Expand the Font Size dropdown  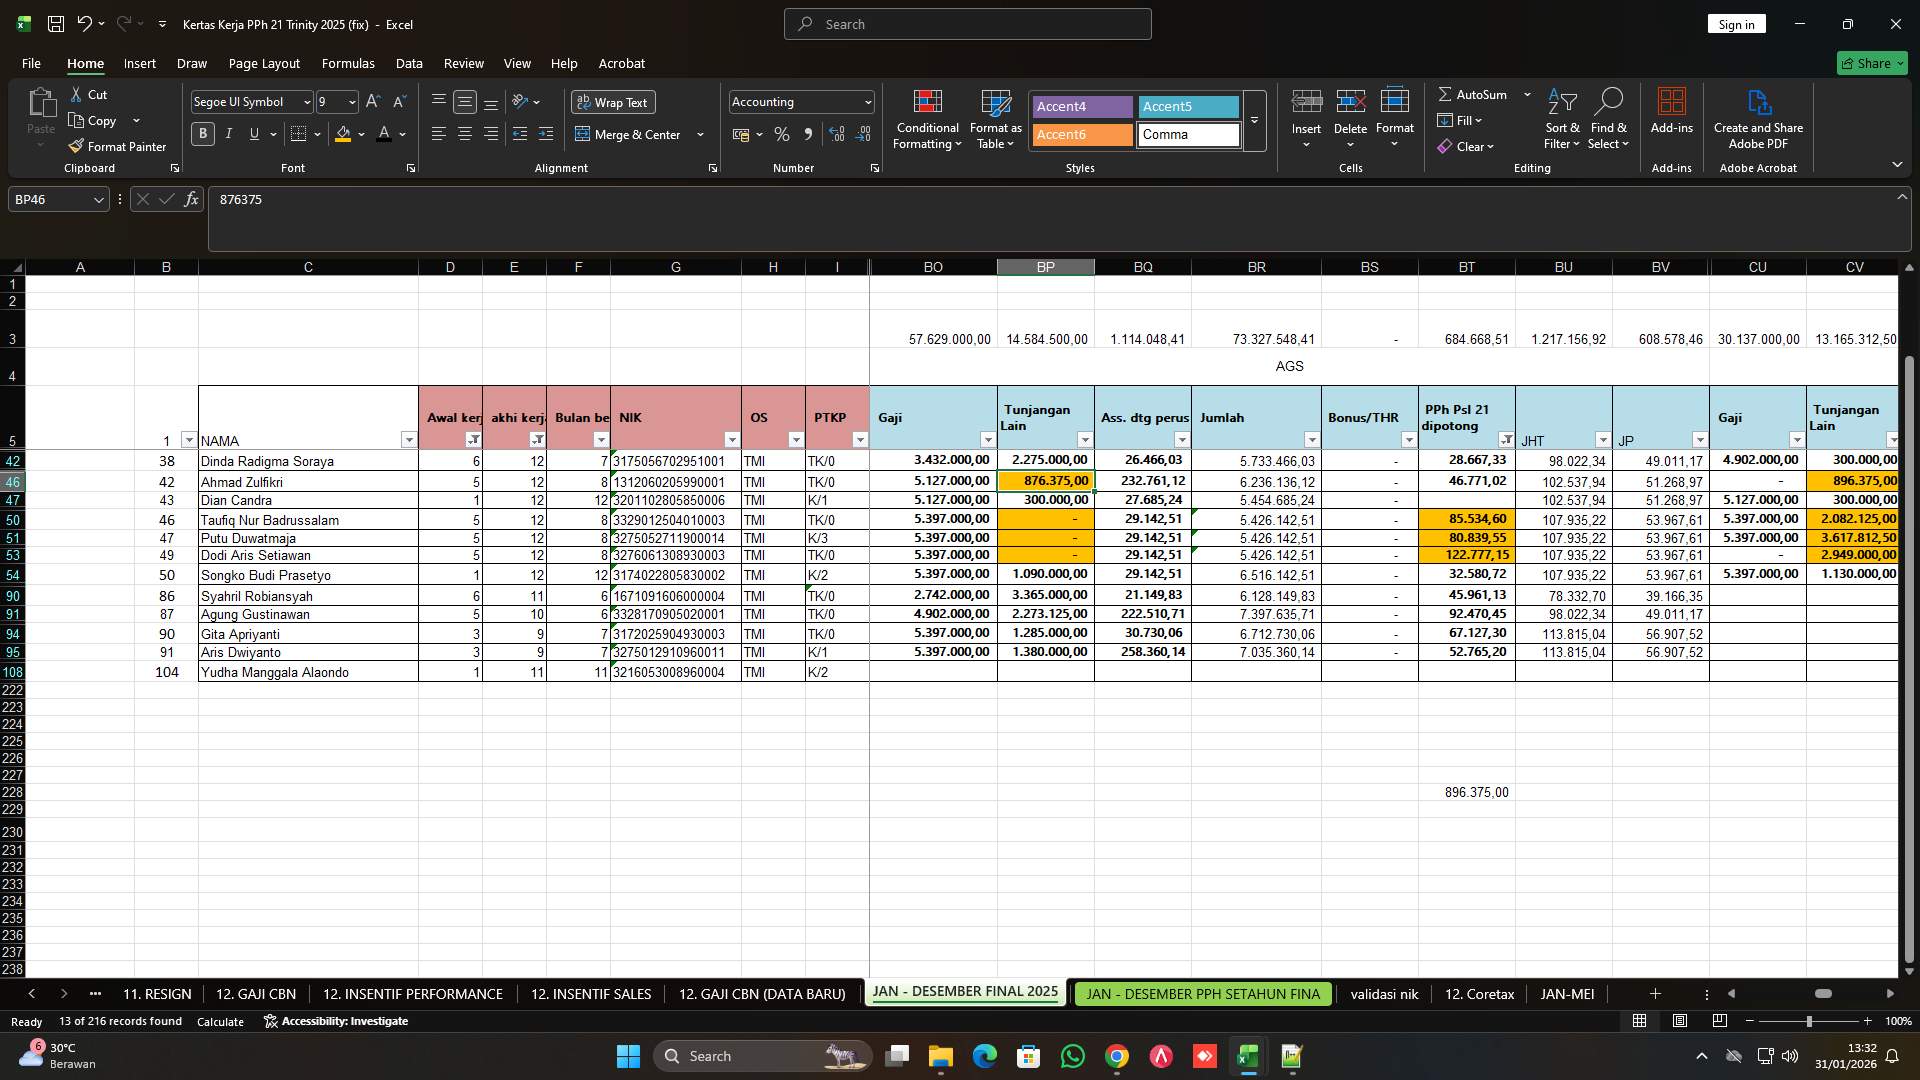[351, 101]
